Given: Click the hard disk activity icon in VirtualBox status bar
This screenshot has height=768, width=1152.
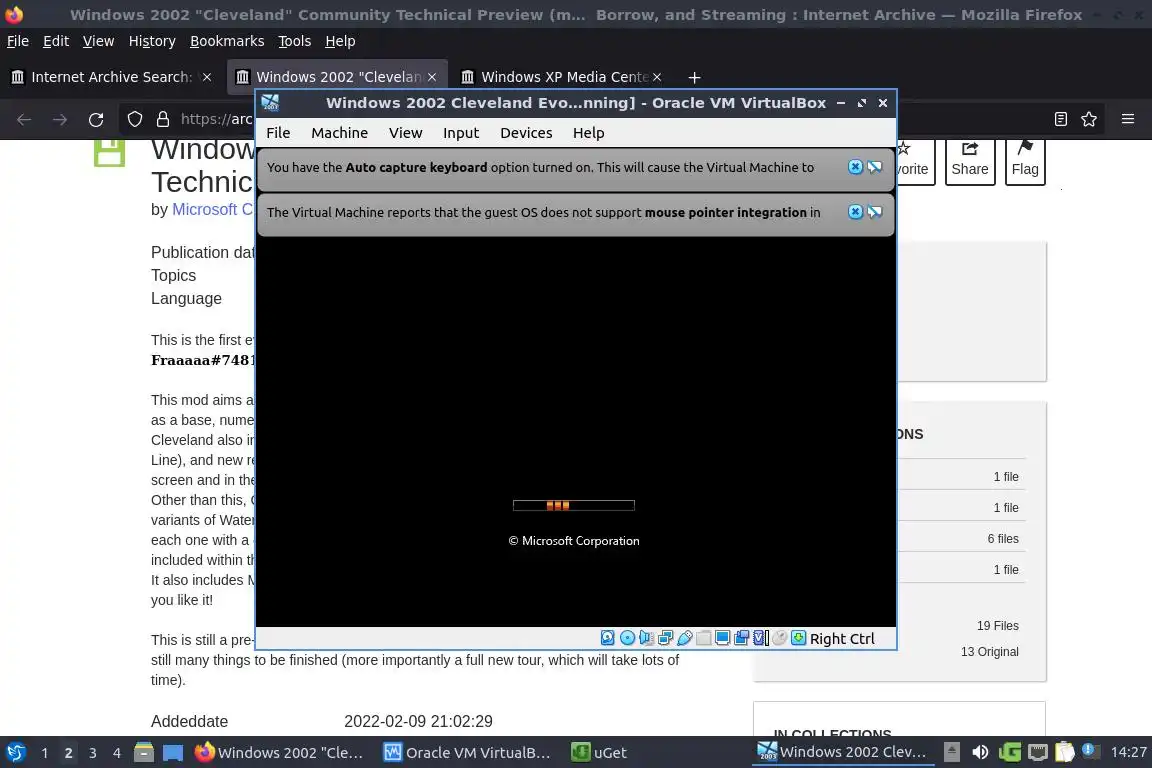Looking at the screenshot, I should pyautogui.click(x=608, y=638).
